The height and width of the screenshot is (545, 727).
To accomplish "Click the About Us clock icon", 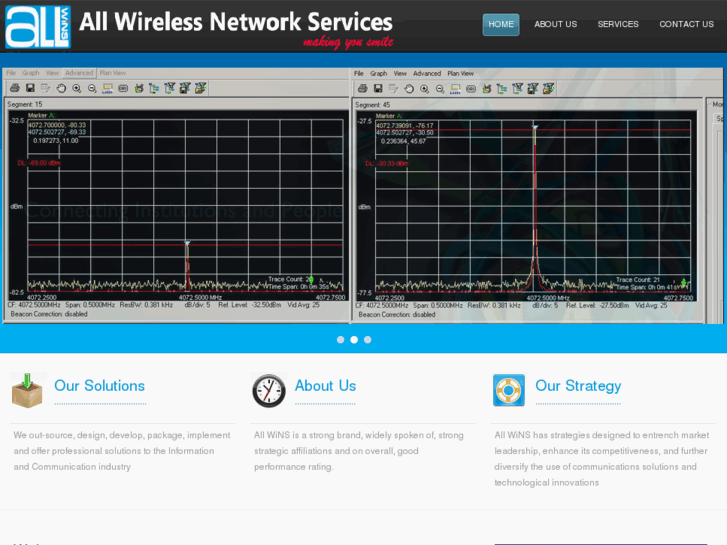I will coord(269,391).
